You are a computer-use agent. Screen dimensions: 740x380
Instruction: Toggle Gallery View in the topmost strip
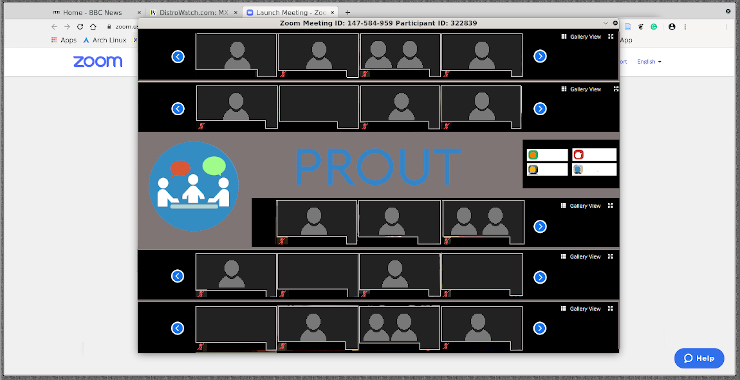click(581, 36)
